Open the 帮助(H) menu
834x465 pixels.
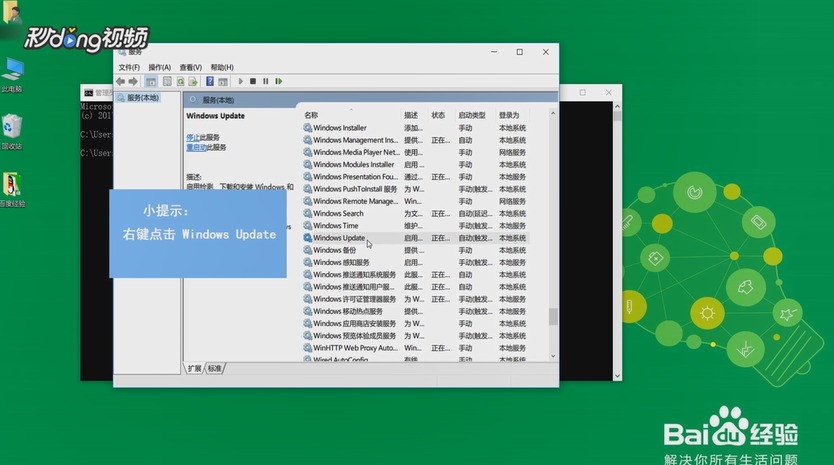click(x=222, y=68)
